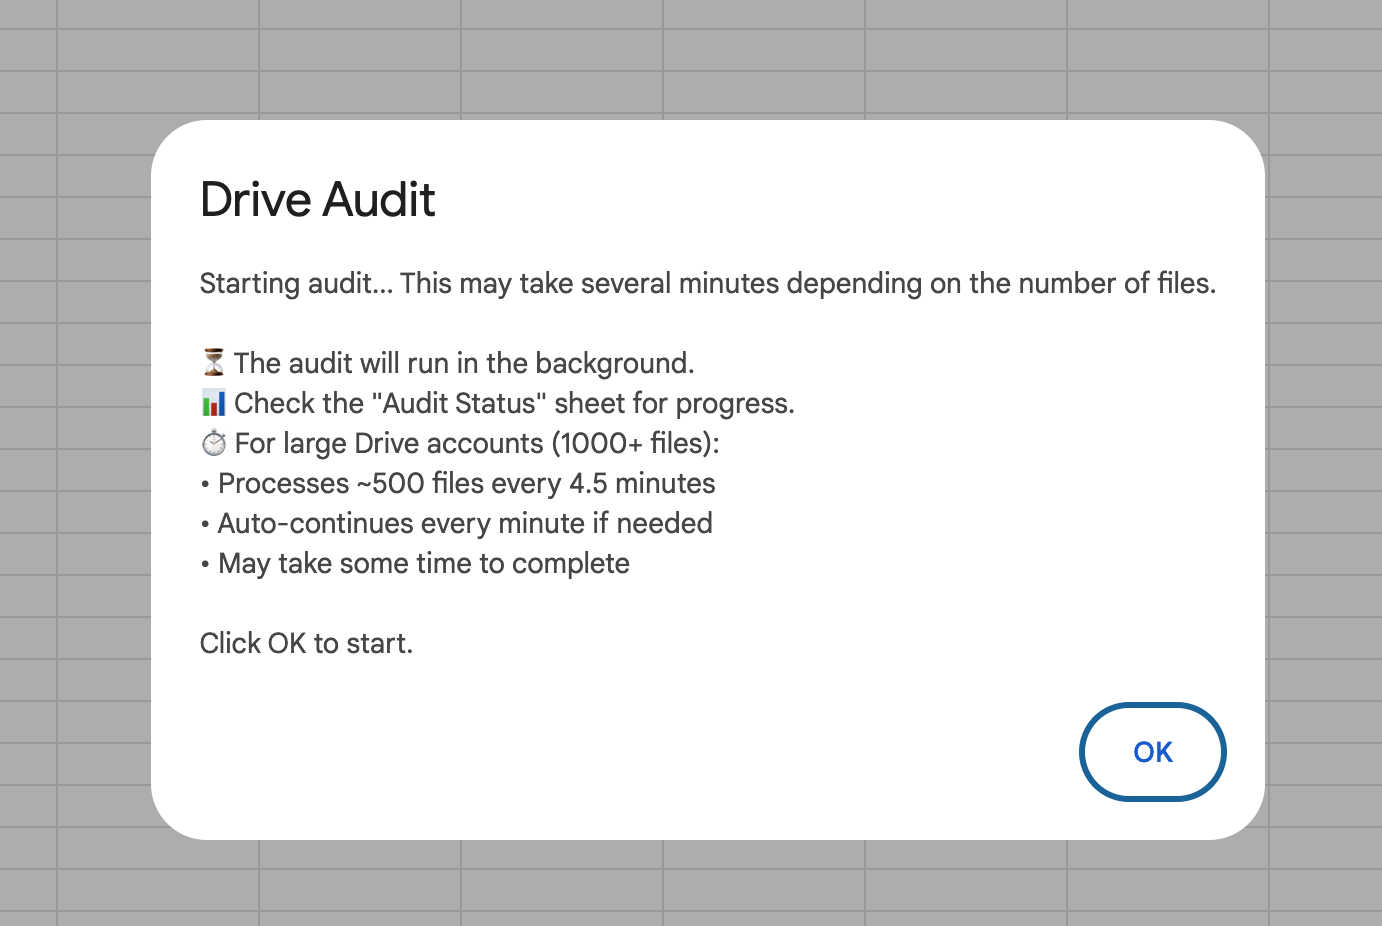This screenshot has width=1382, height=926.
Task: Click the 'Auto-continues every minute' bullet
Action: (x=457, y=523)
